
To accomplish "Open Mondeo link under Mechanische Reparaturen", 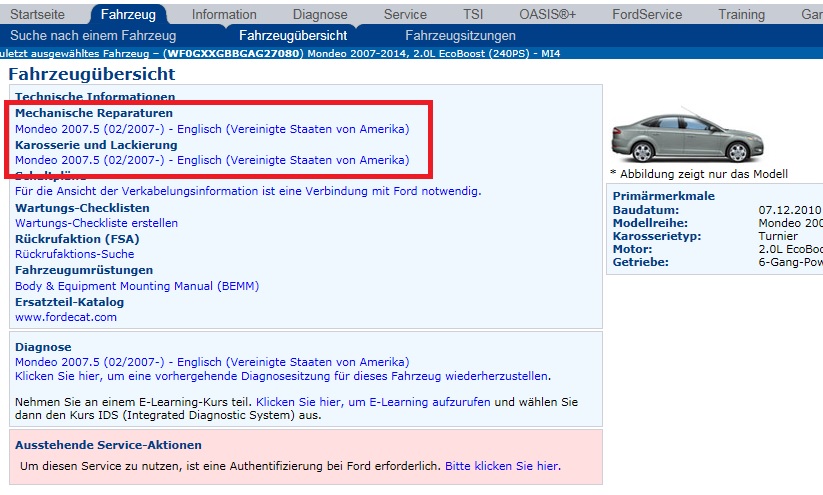I will click(212, 129).
